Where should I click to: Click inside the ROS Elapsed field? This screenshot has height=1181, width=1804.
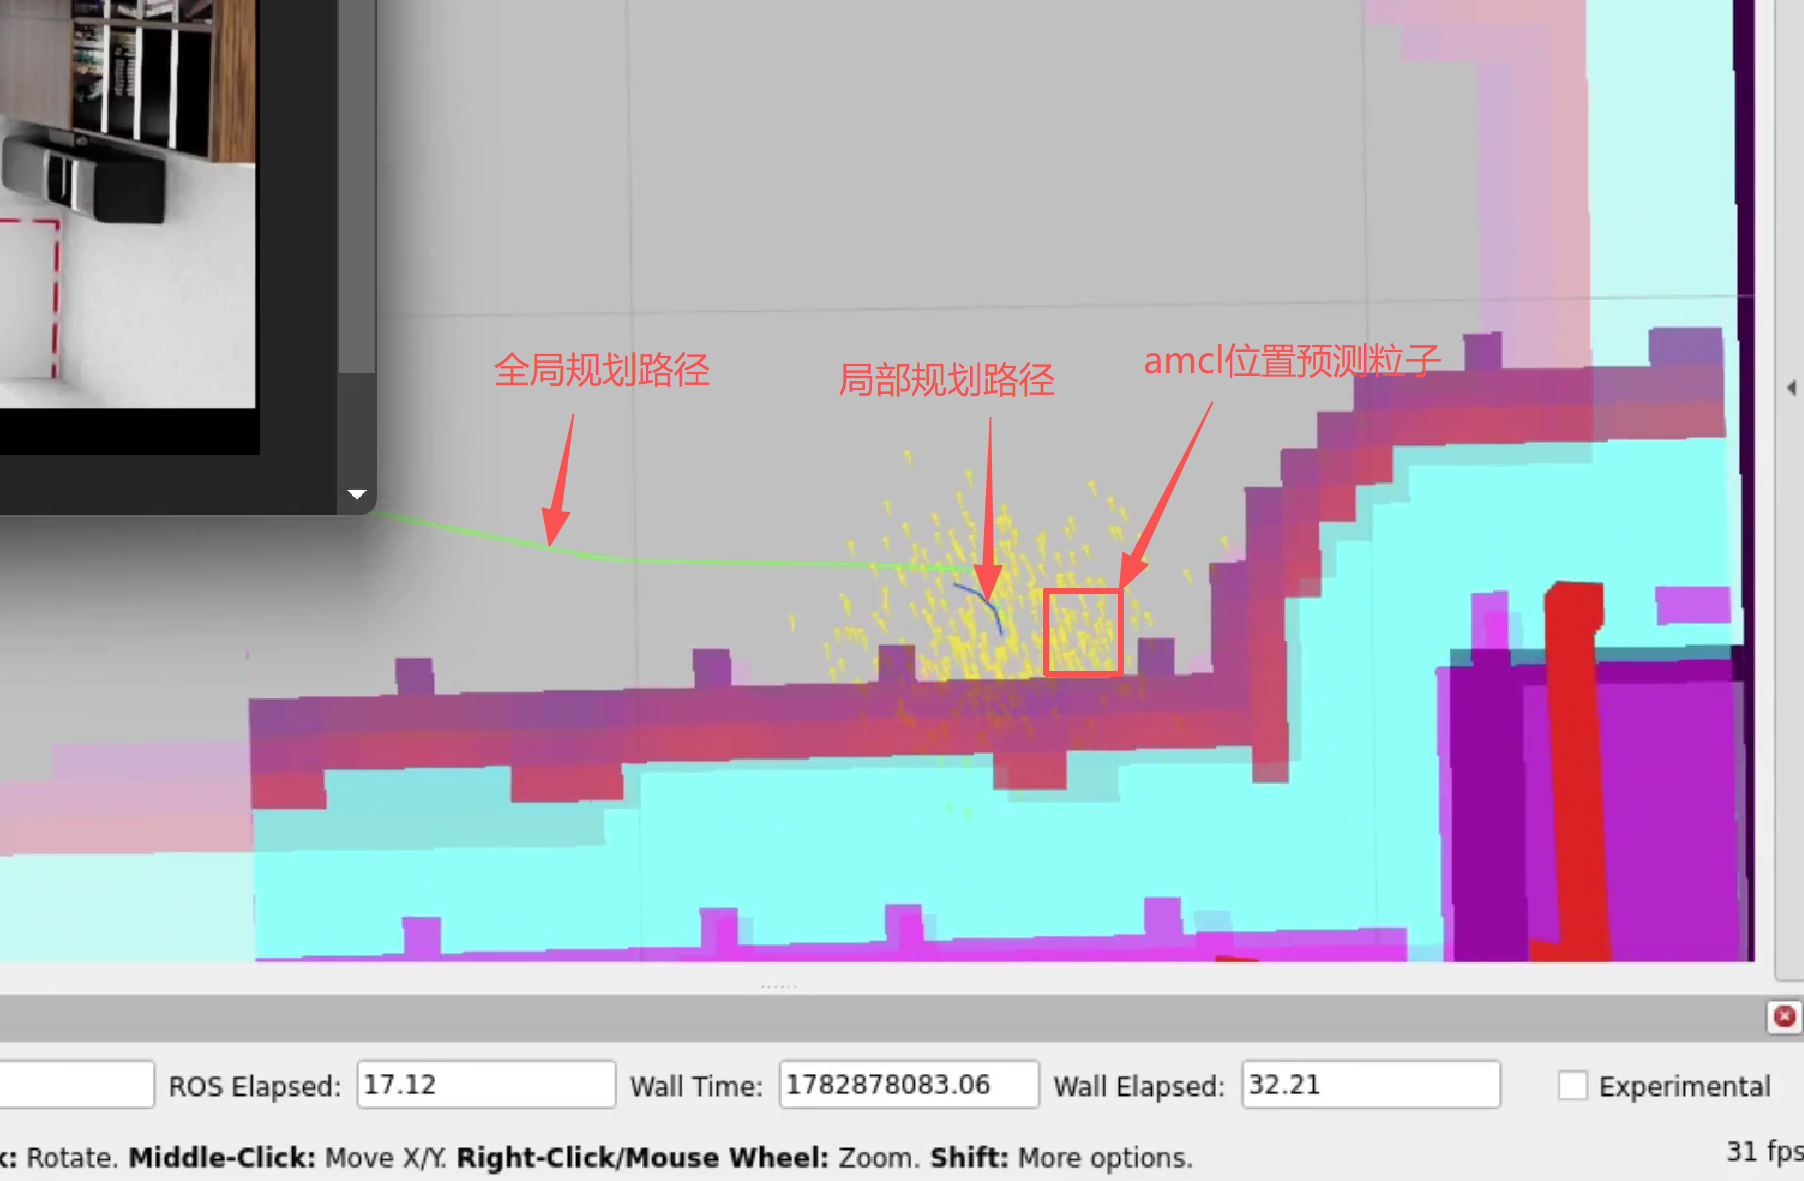pos(486,1084)
